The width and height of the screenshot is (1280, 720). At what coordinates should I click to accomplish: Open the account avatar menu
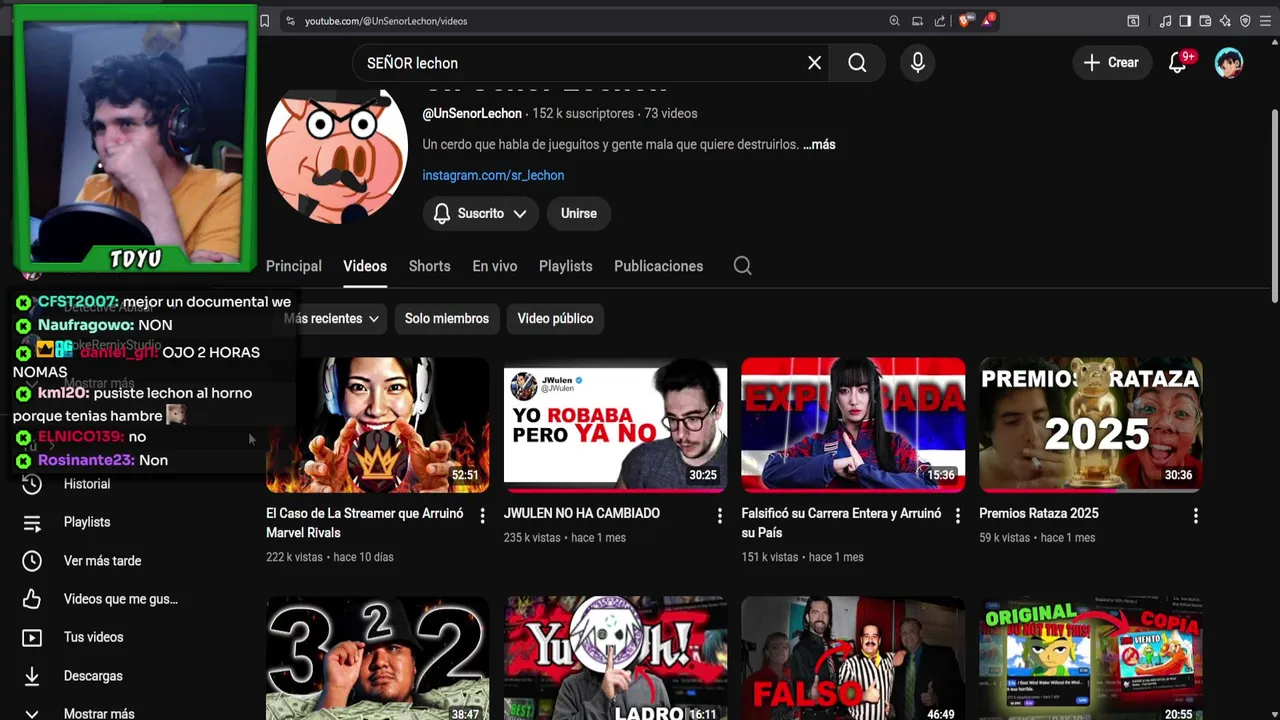click(x=1229, y=63)
